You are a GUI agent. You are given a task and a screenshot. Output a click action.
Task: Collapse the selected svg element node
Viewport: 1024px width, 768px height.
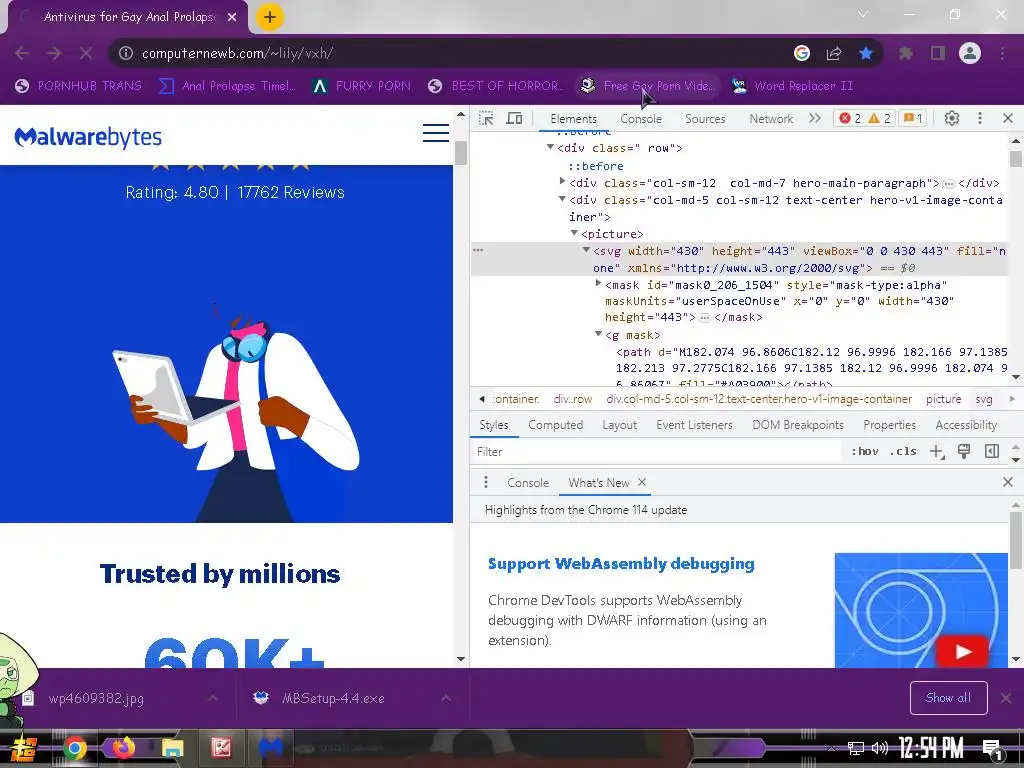coord(586,249)
